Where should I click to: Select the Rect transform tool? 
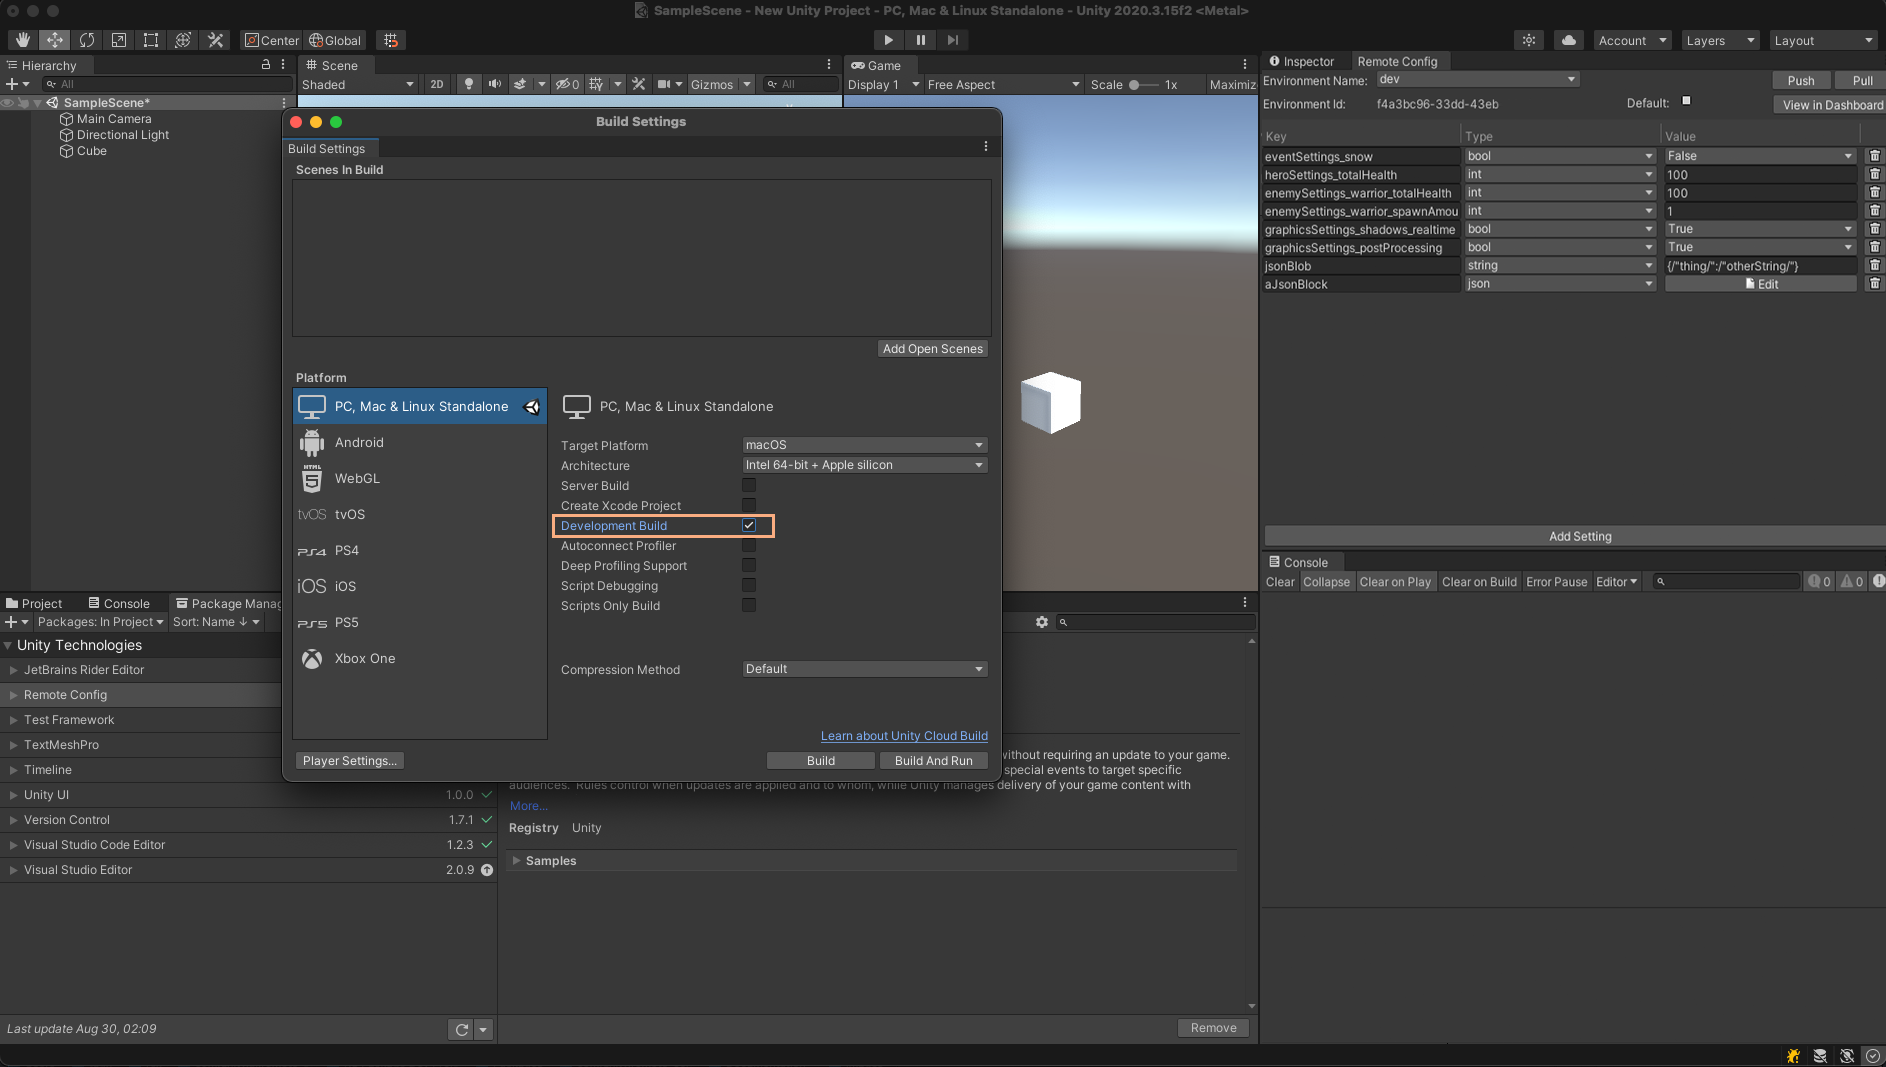[x=151, y=40]
